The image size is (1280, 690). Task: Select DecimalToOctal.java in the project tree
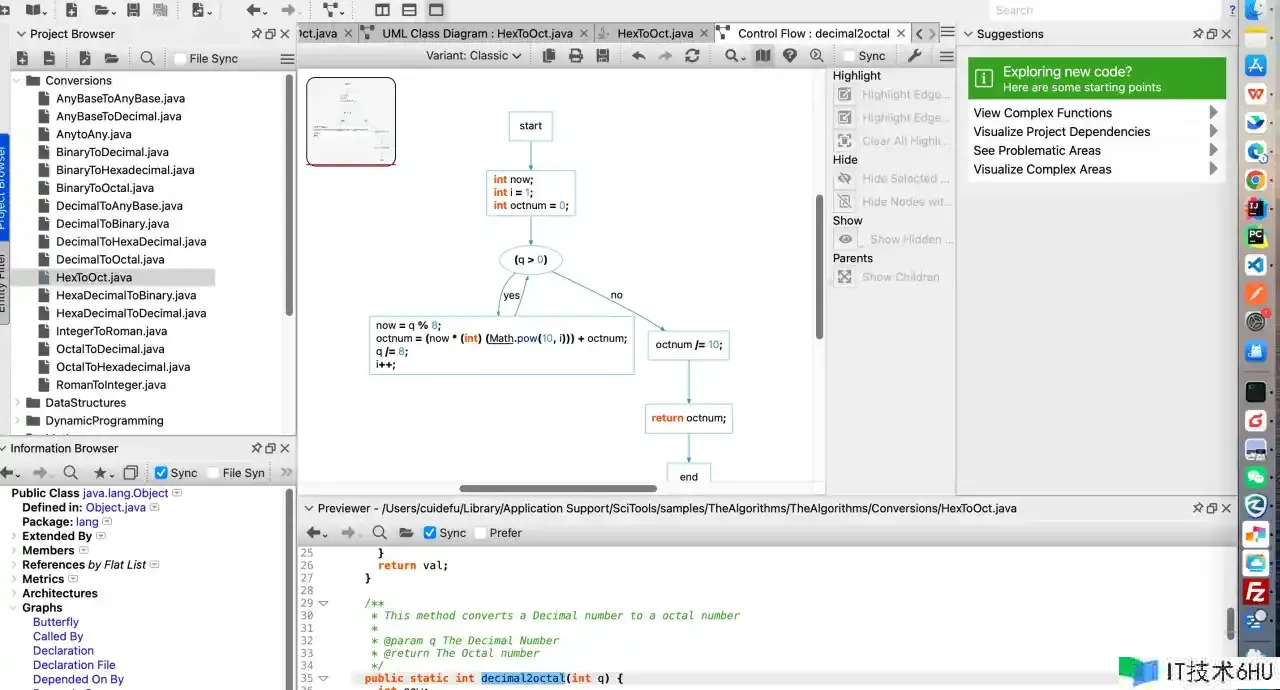click(x=110, y=260)
